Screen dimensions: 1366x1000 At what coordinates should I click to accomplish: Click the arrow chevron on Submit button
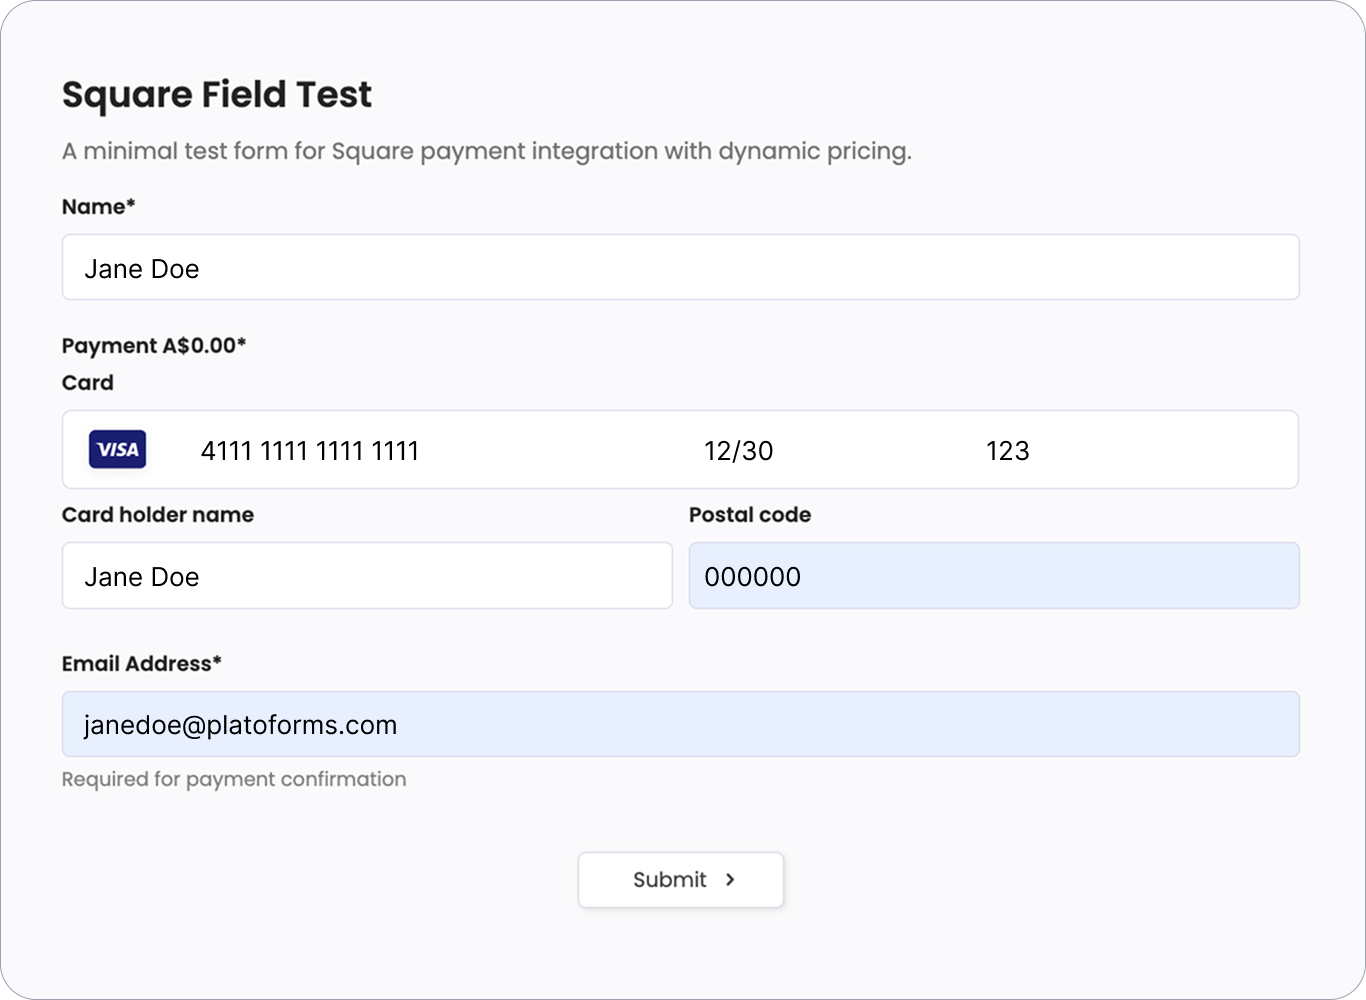pyautogui.click(x=730, y=880)
